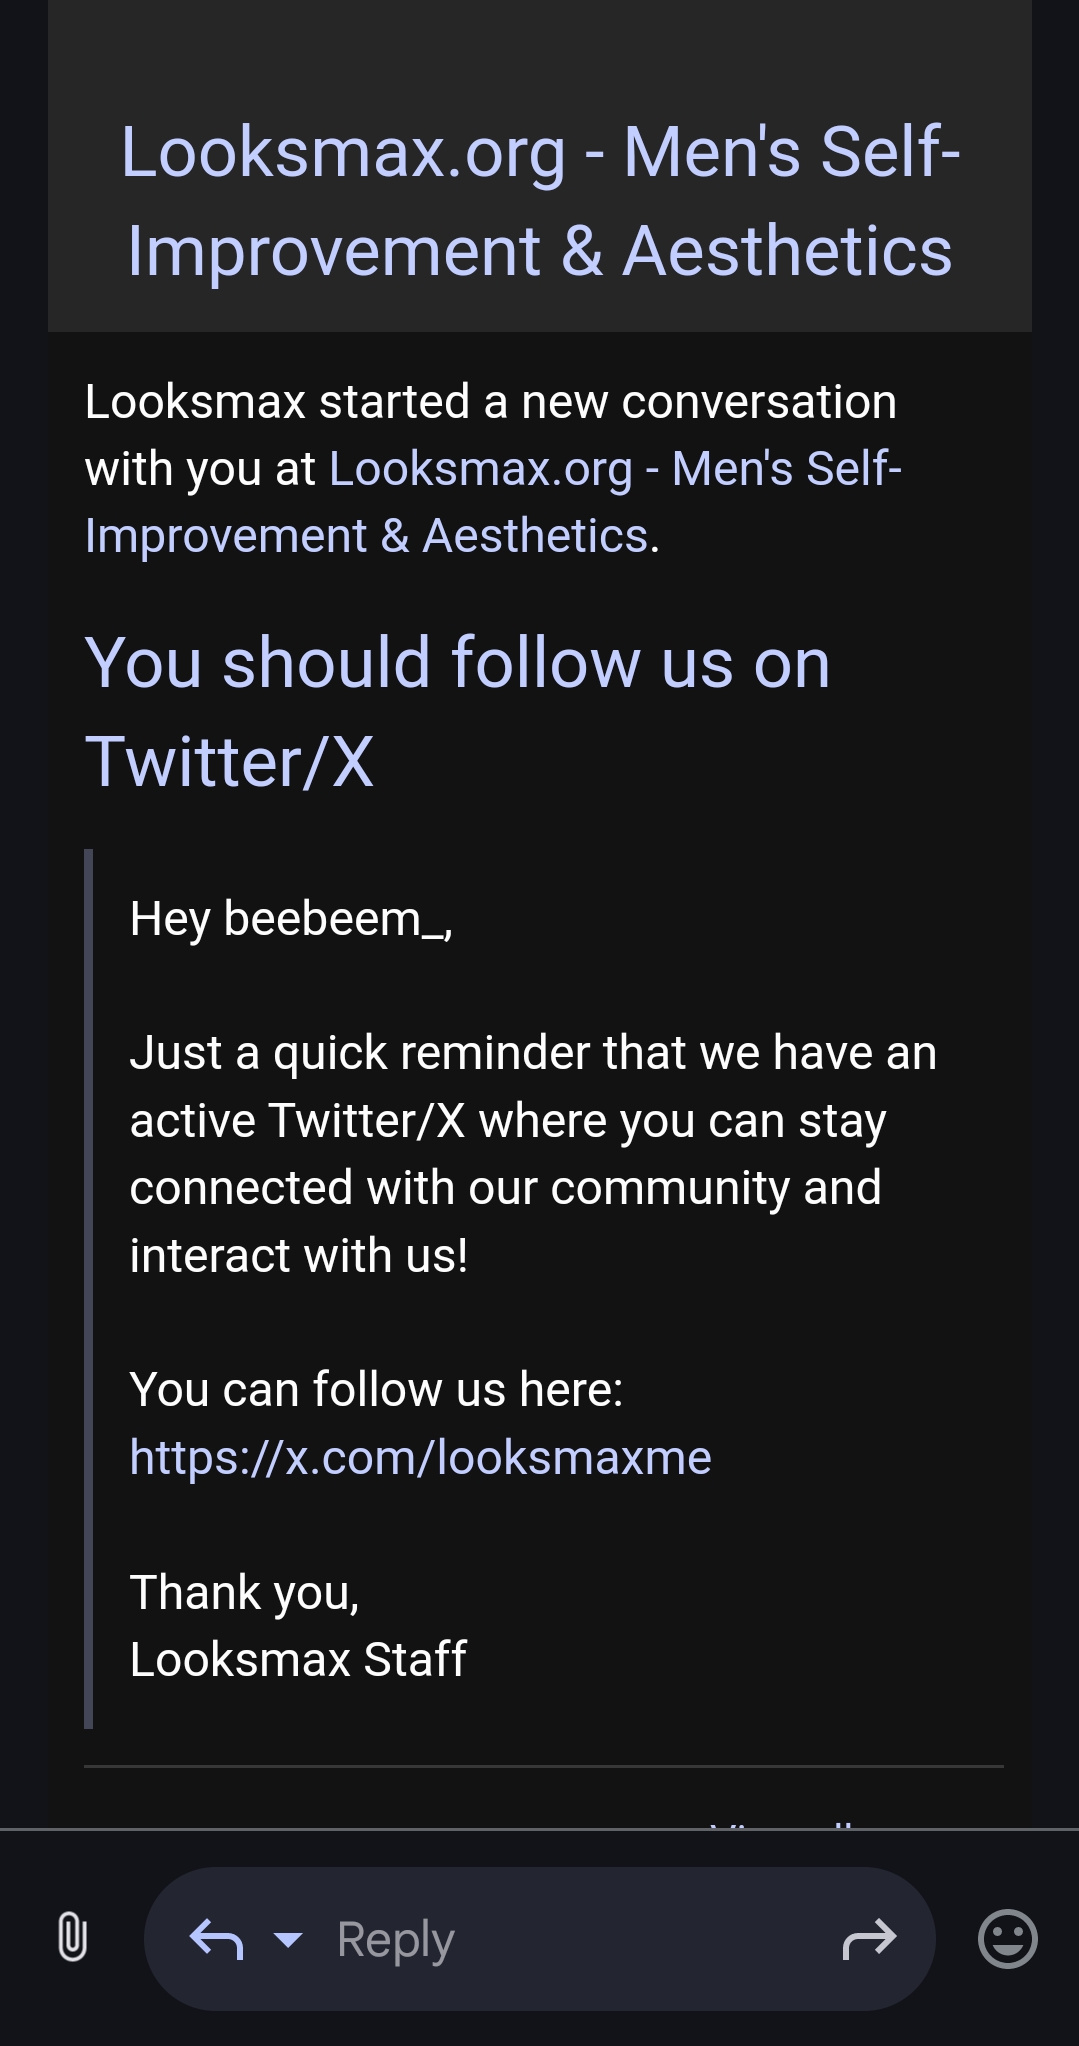The image size is (1079, 2046).
Task: Tap the Looksmax Staff signature text
Action: [x=298, y=1658]
